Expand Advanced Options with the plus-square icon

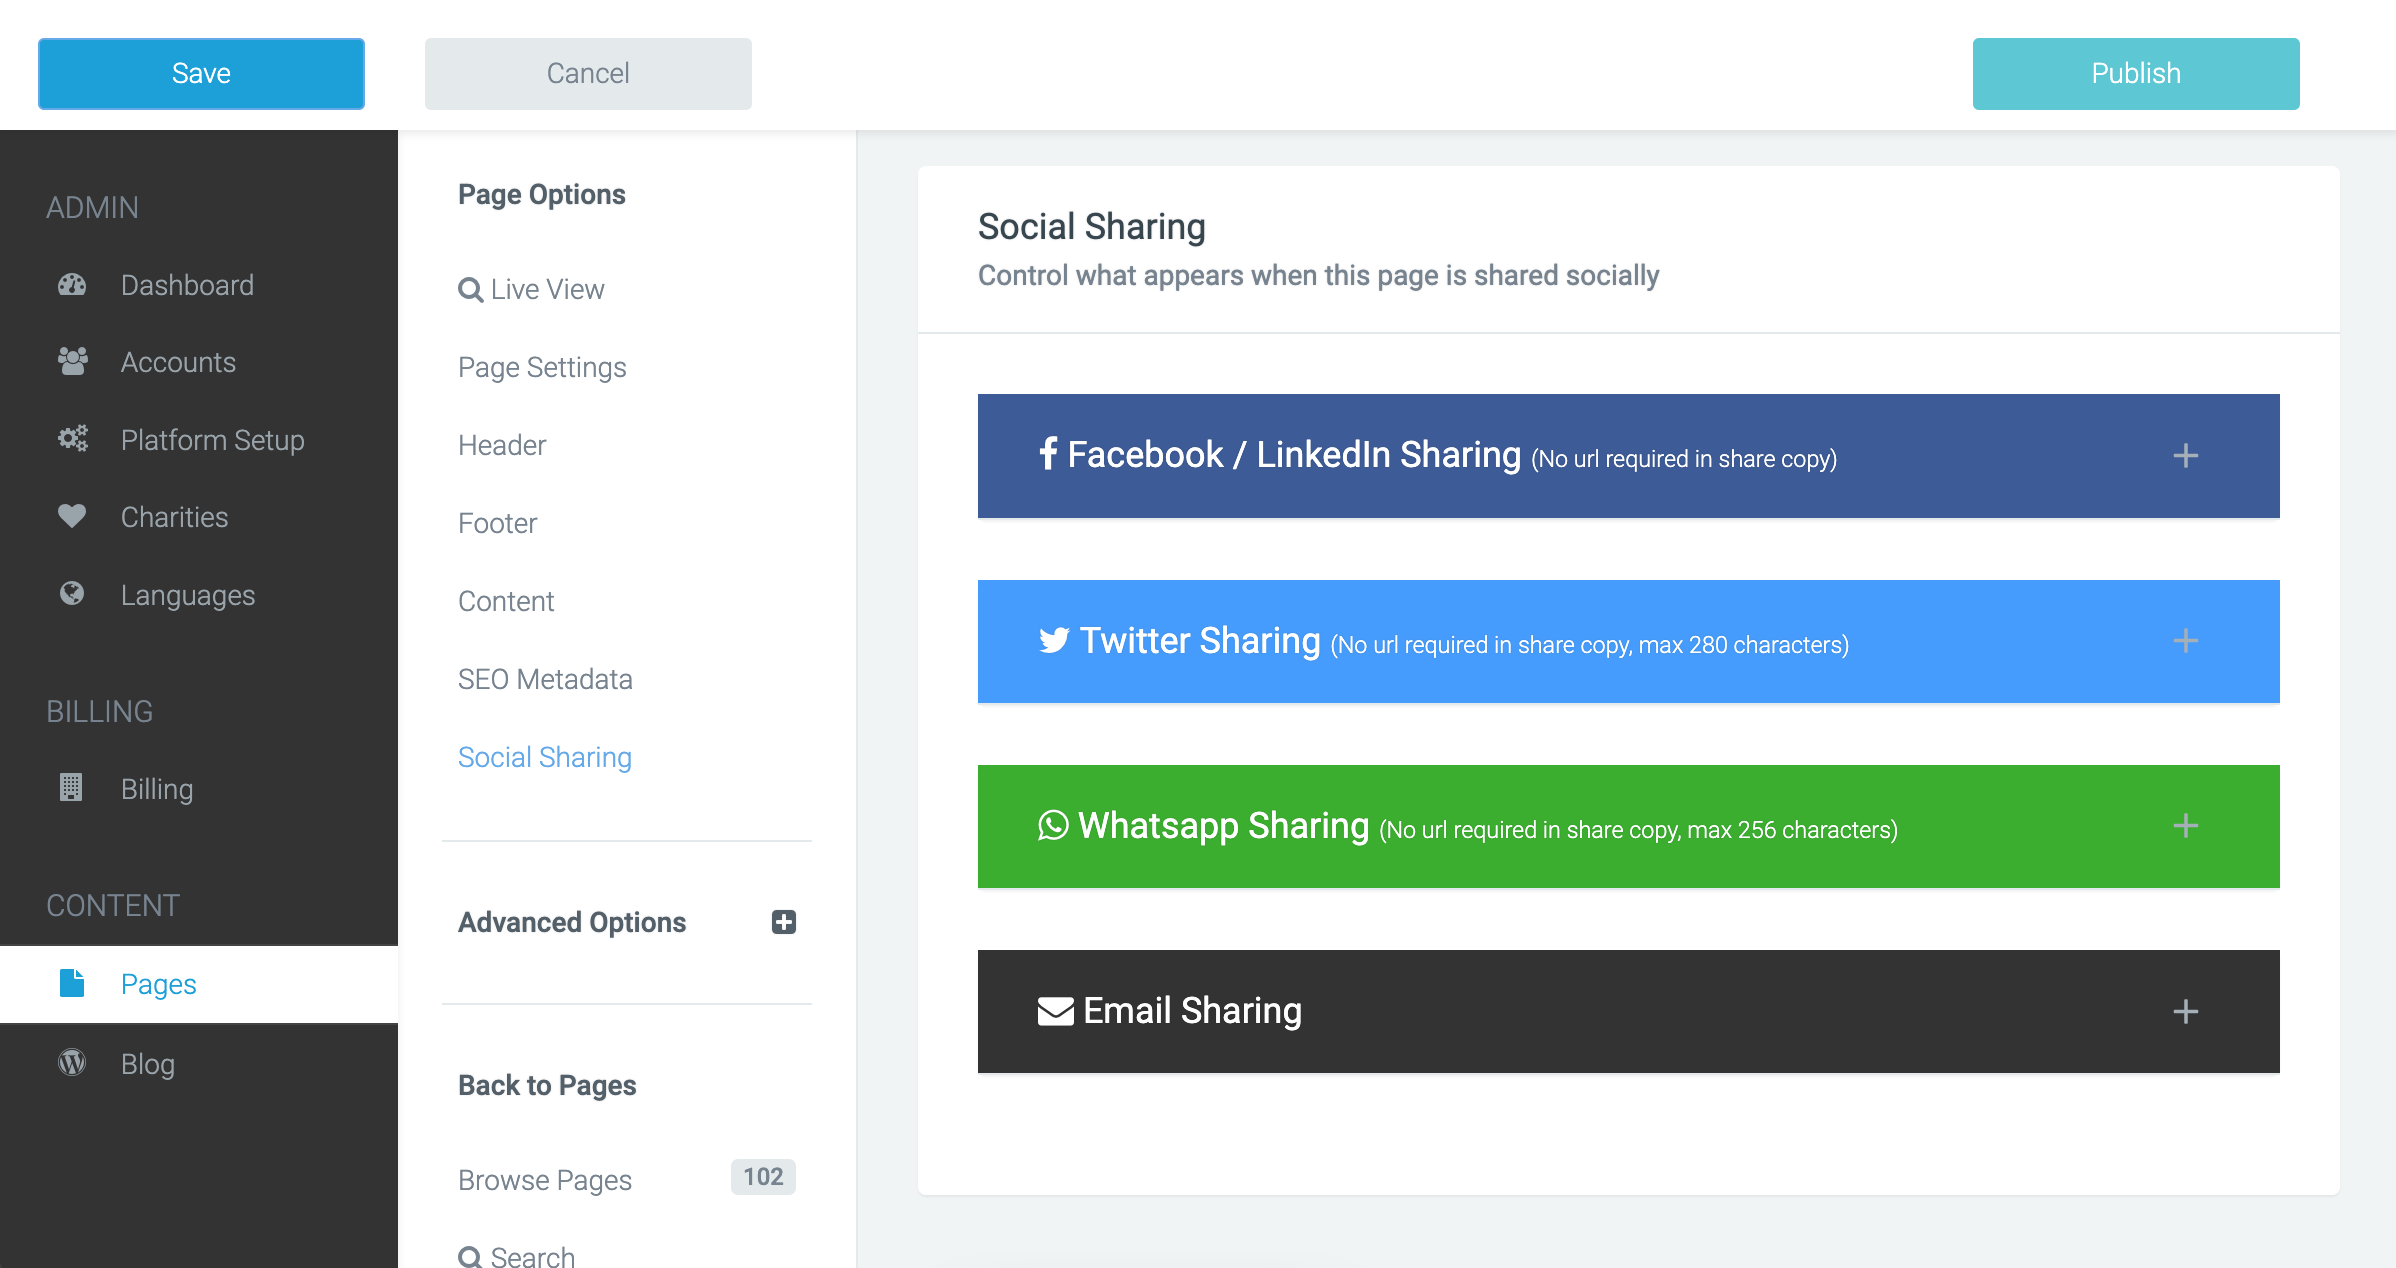coord(784,922)
